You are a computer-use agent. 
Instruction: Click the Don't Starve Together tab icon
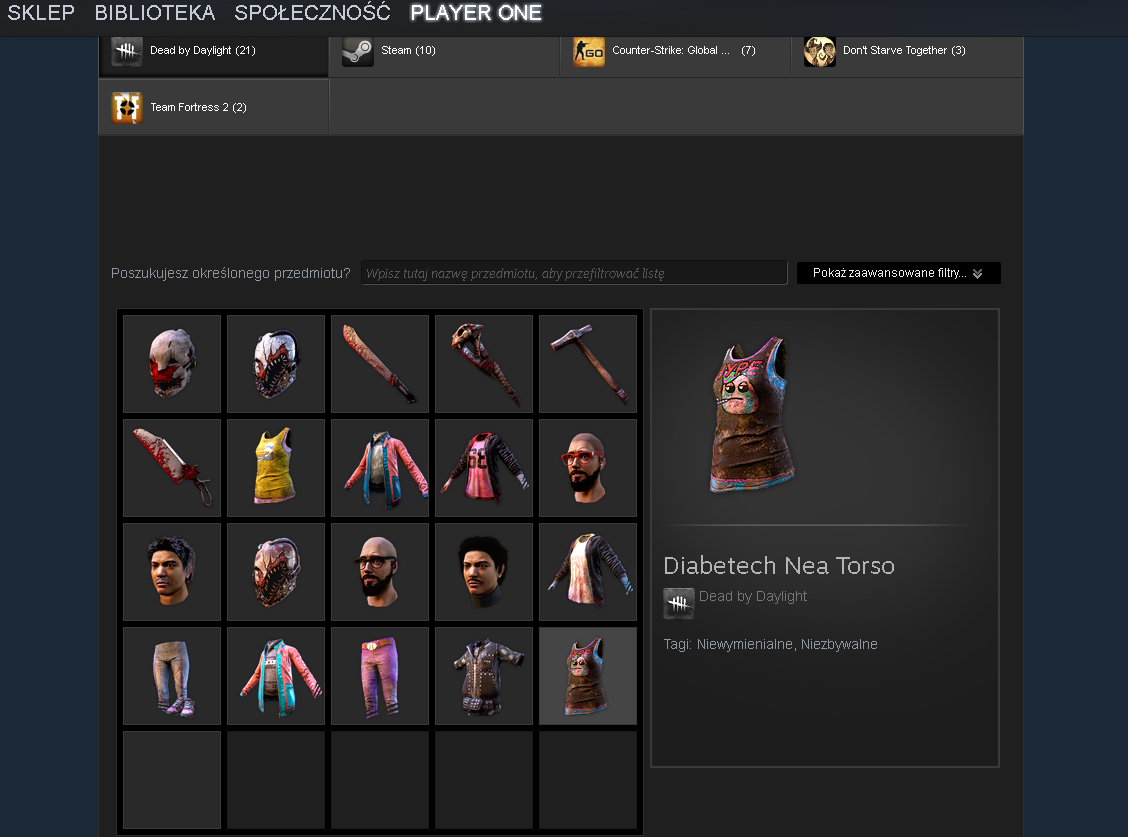(819, 51)
